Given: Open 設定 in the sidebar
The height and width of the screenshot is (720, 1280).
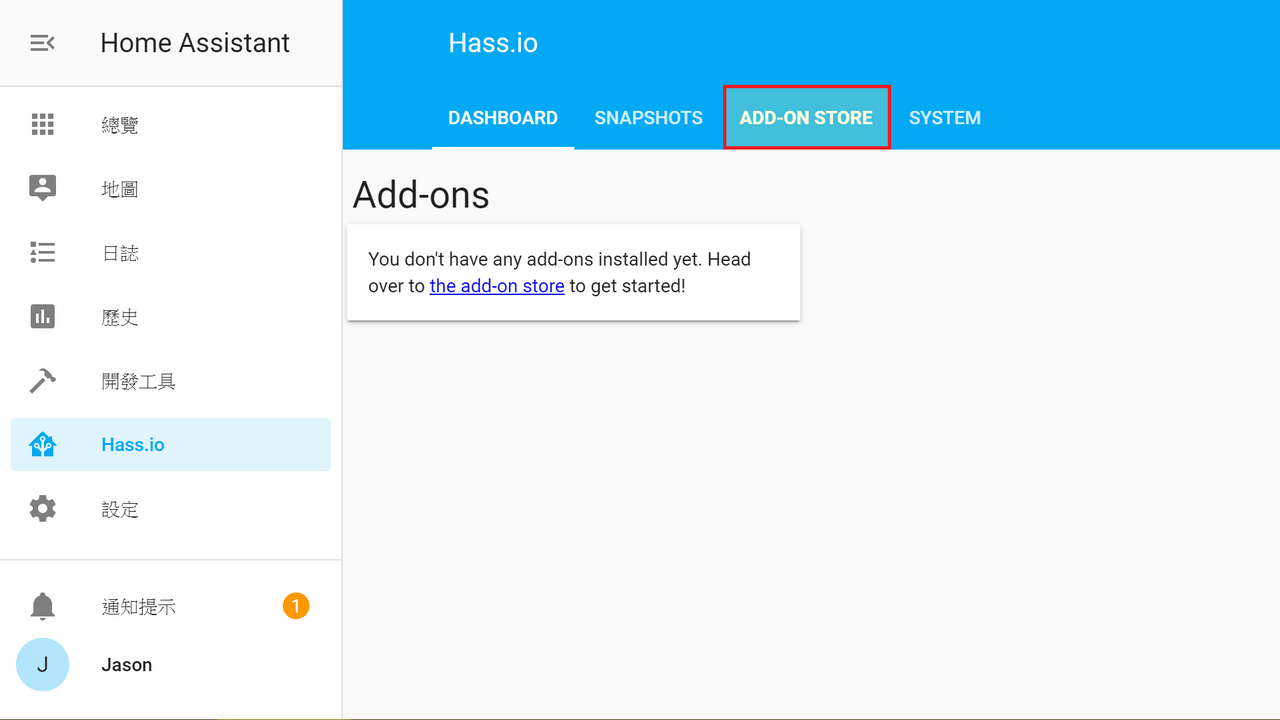Looking at the screenshot, I should point(120,509).
